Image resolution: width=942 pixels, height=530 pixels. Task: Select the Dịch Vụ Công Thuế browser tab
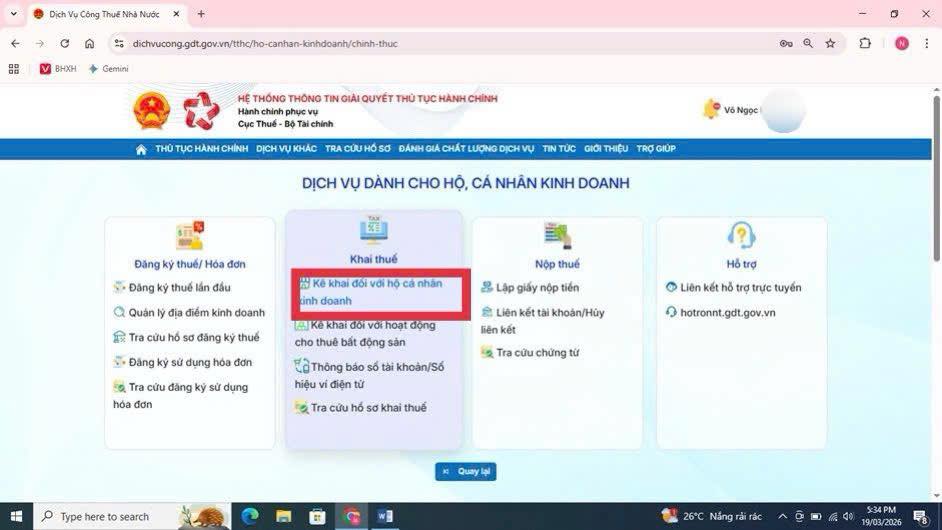coord(105,14)
